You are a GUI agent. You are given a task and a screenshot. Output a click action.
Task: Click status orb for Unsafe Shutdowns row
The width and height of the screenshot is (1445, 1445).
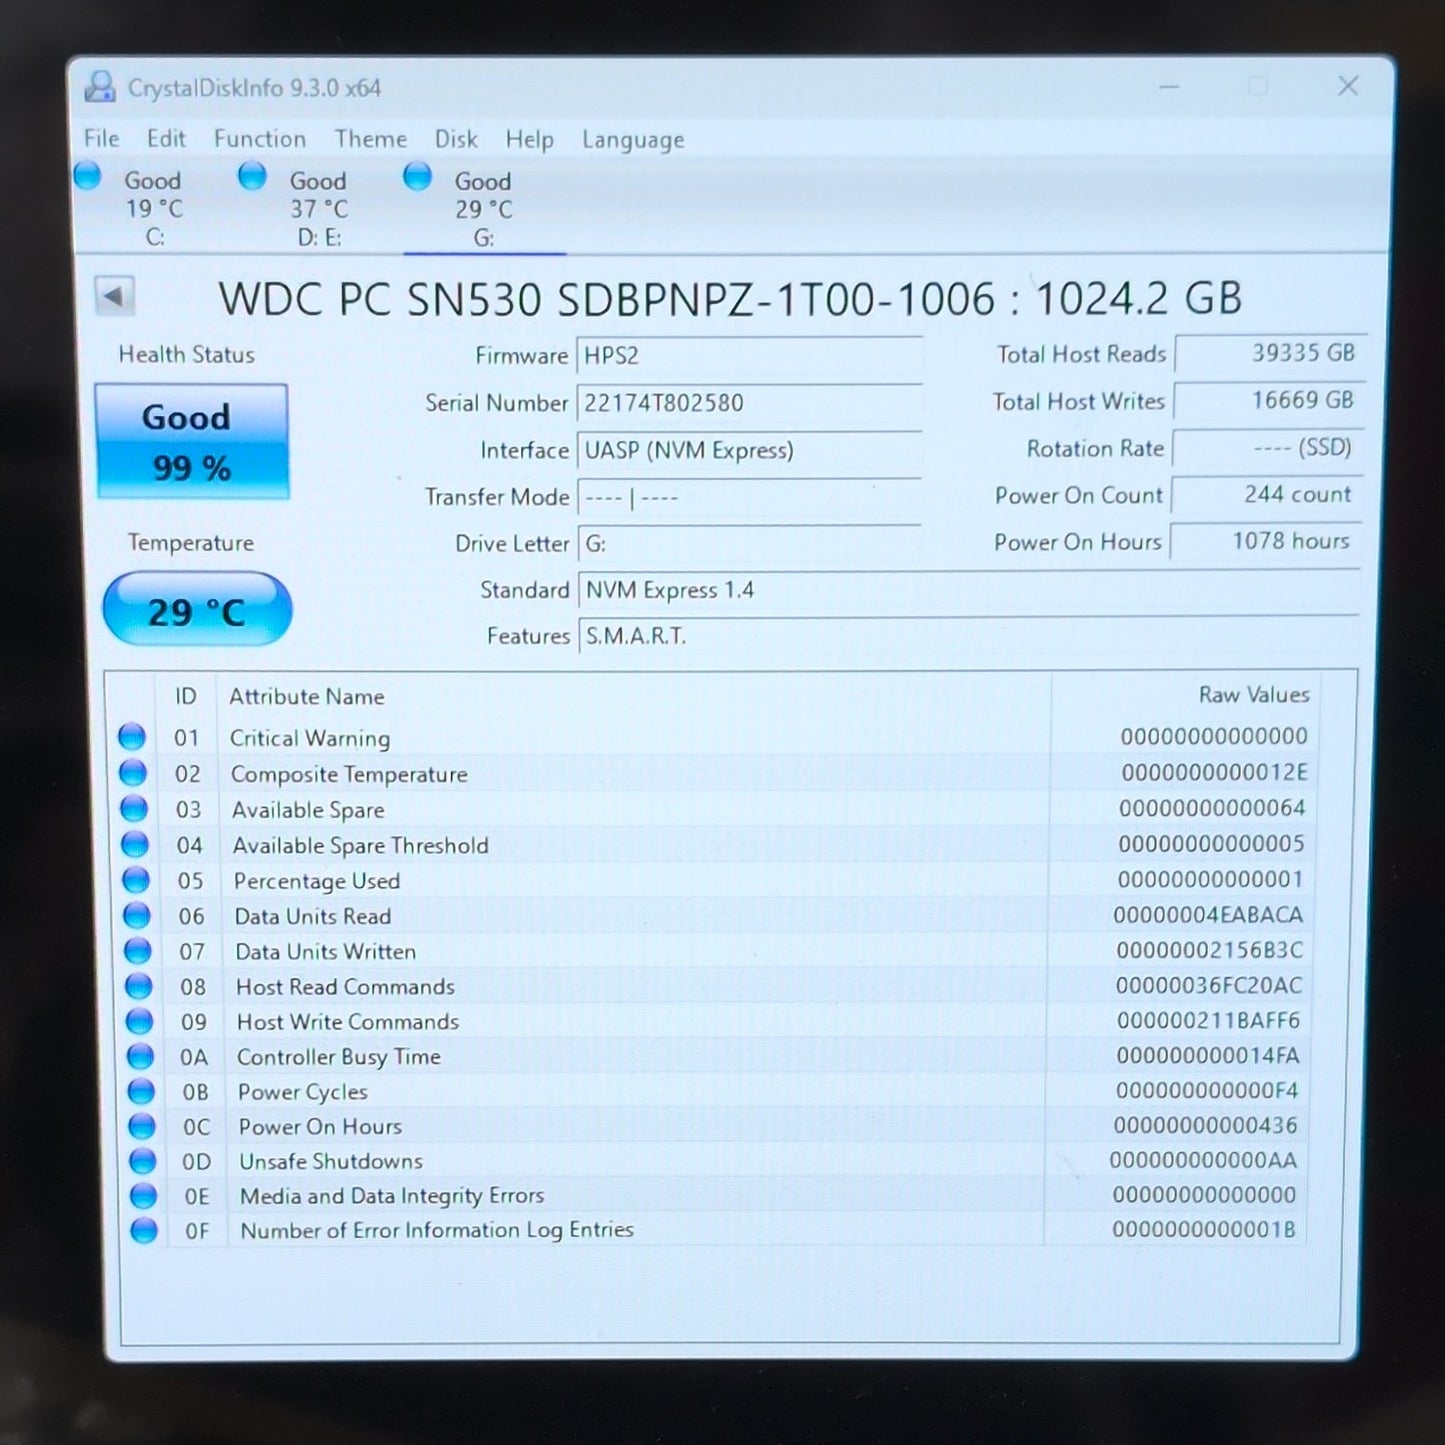click(x=144, y=1161)
